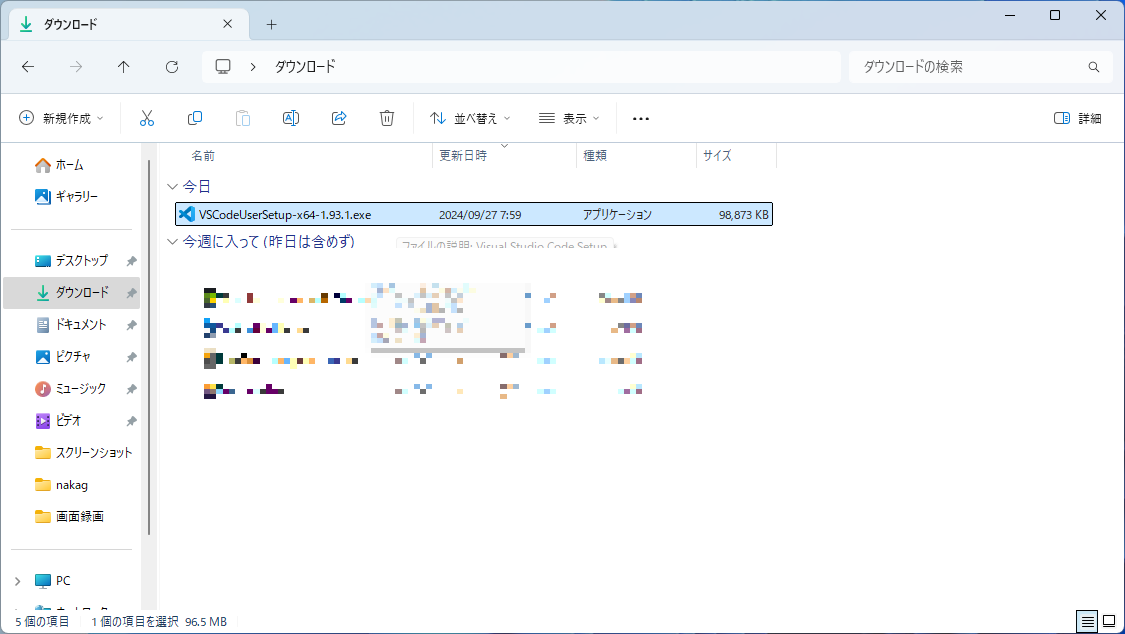
Task: Collapse the 今日 group
Action: pos(172,186)
